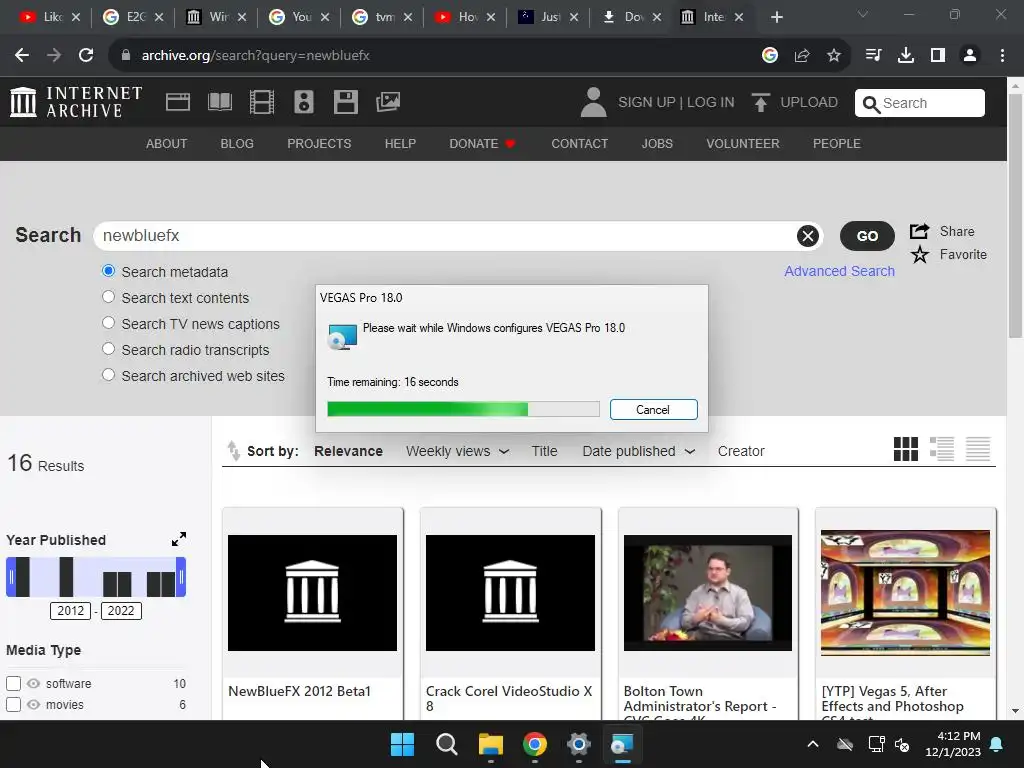Cancel the VEGAS Pro 18.0 installer
Image resolution: width=1024 pixels, height=768 pixels.
[x=654, y=409]
